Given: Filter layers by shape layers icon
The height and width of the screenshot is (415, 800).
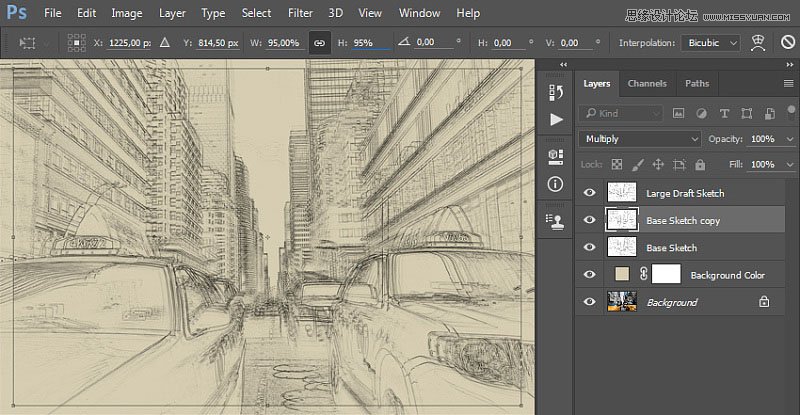Looking at the screenshot, I should (746, 113).
